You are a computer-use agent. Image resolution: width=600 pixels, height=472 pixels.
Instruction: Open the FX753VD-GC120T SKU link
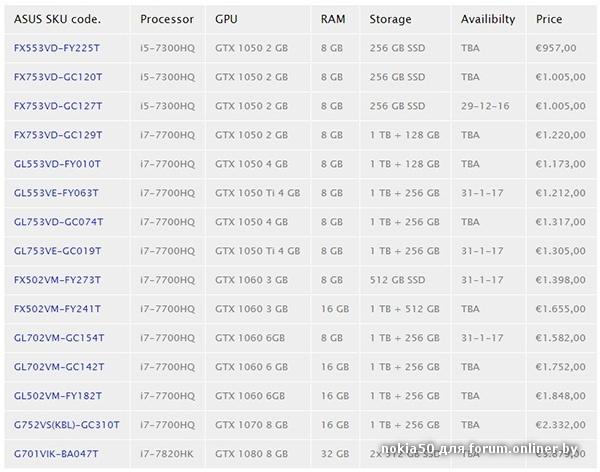coord(58,77)
